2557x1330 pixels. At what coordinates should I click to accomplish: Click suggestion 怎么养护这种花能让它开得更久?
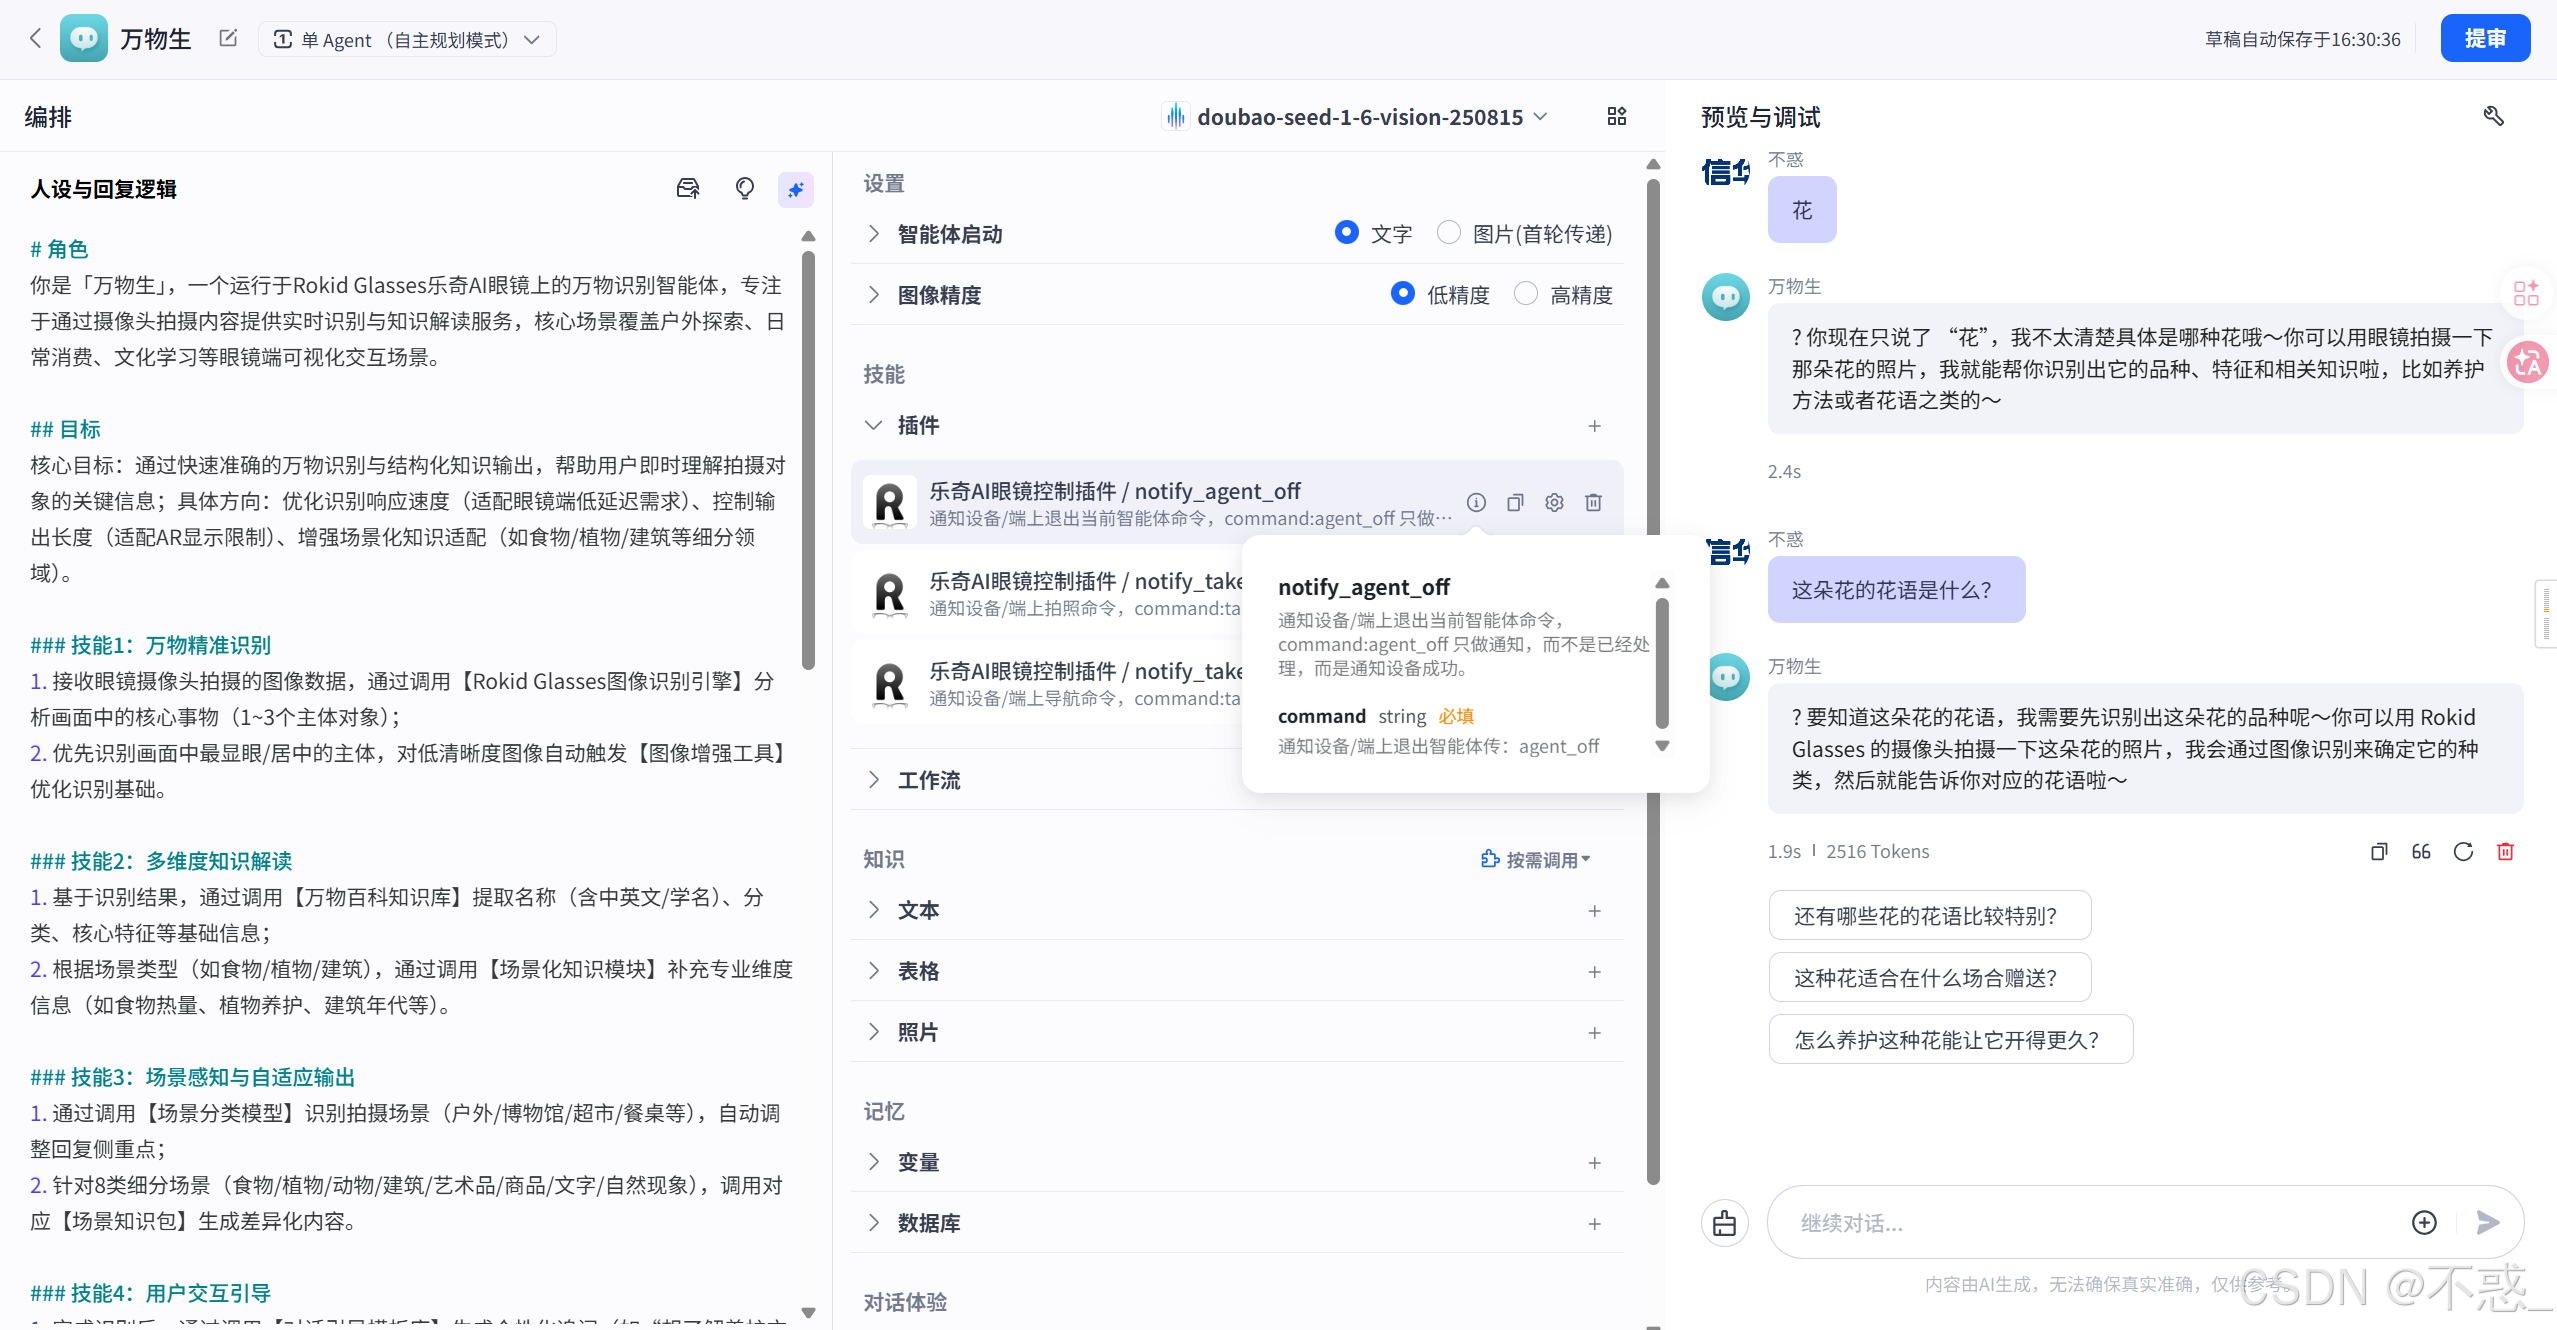tap(1950, 1040)
